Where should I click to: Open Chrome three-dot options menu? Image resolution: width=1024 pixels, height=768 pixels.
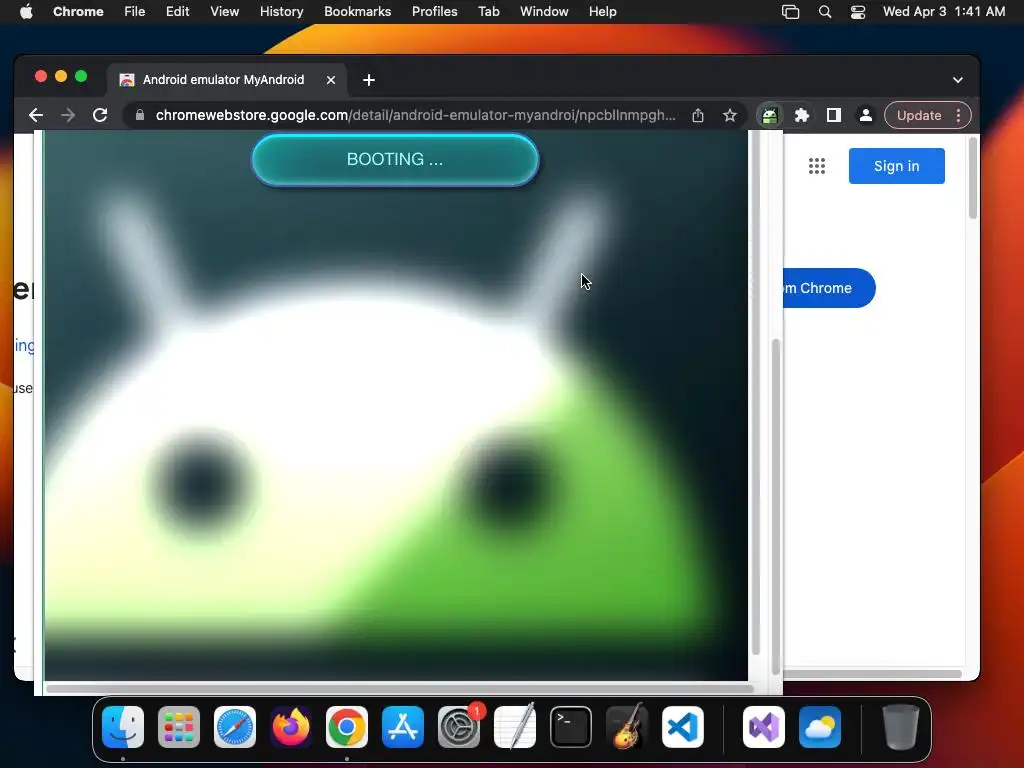pyautogui.click(x=959, y=116)
